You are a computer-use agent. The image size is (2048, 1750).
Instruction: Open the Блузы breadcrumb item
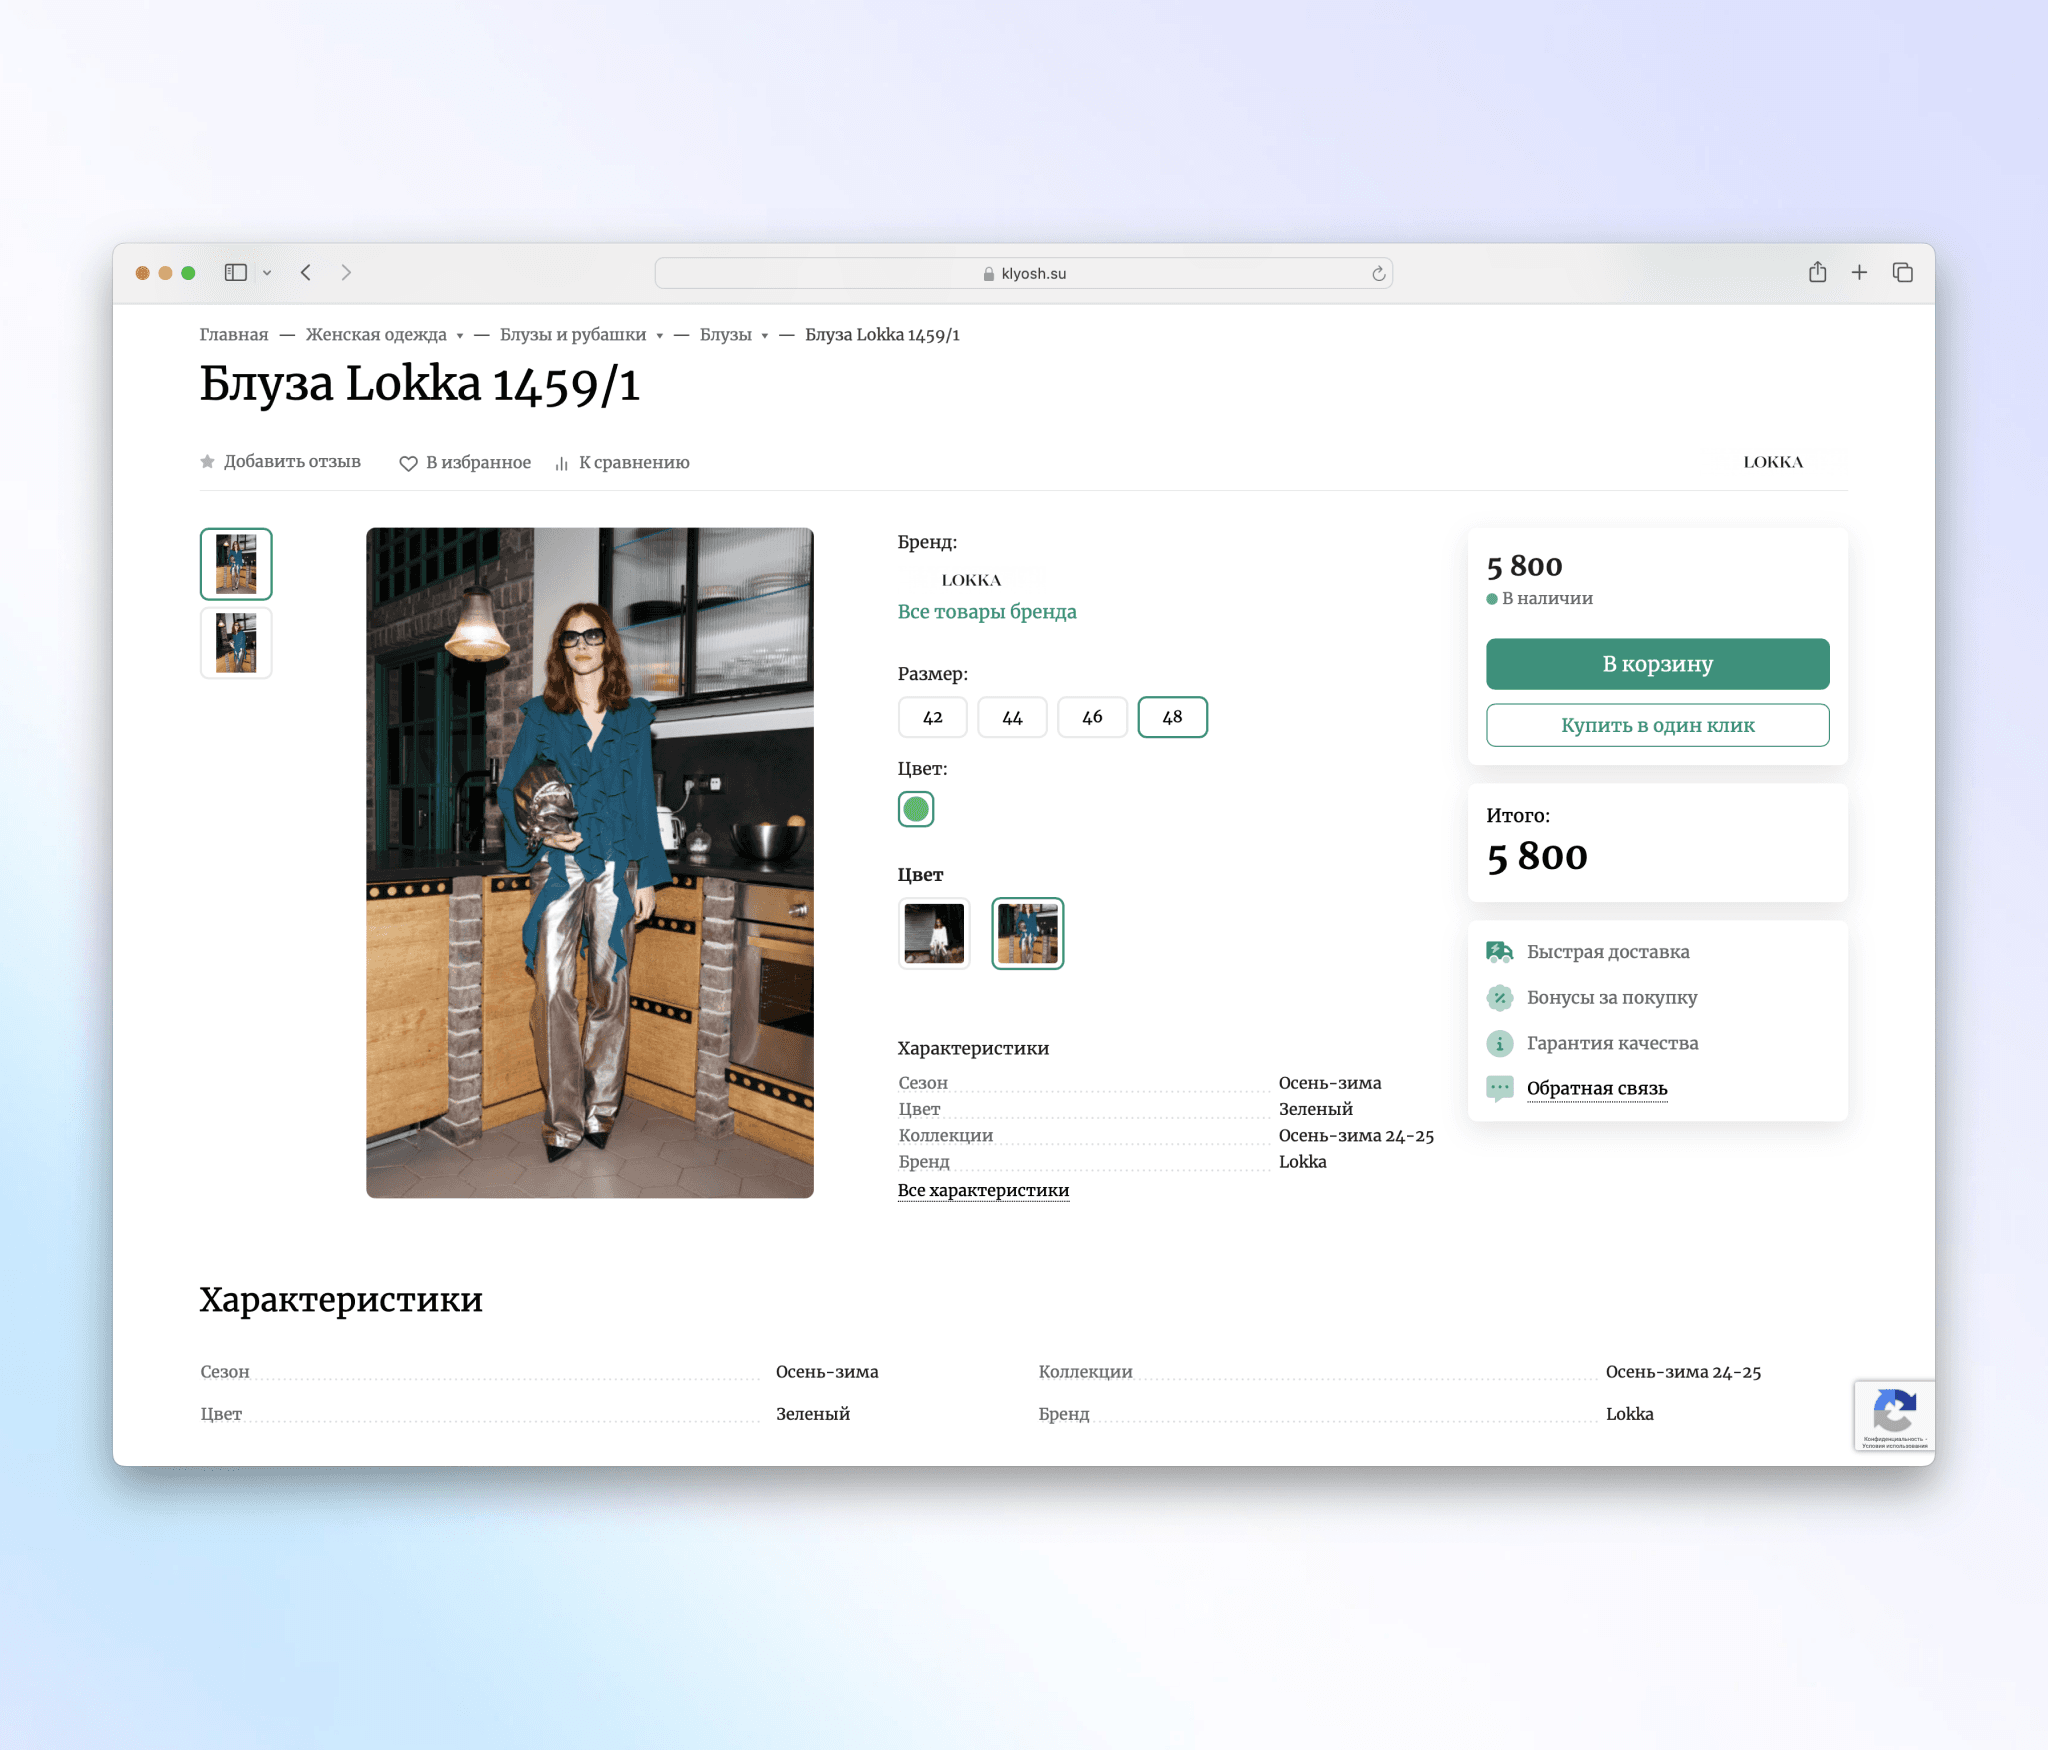click(725, 335)
